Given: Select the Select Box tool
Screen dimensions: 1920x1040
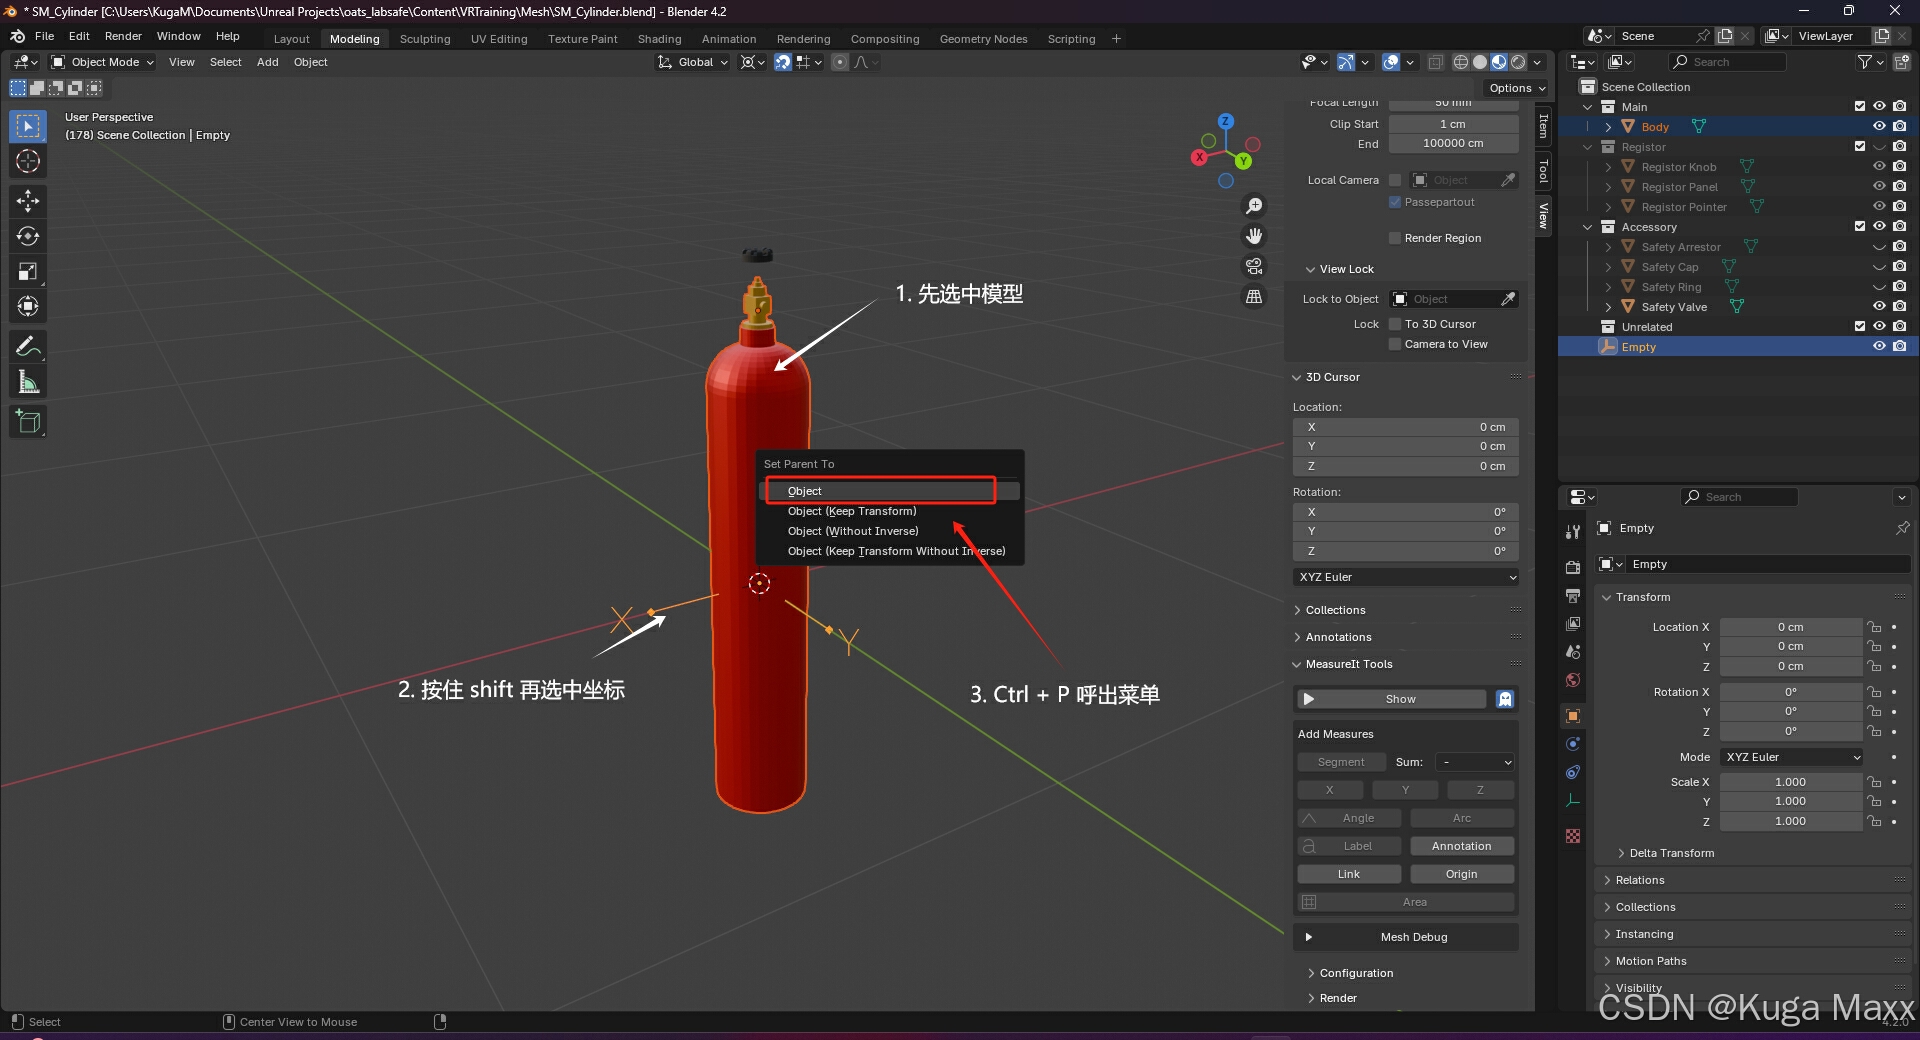Looking at the screenshot, I should pos(28,126).
